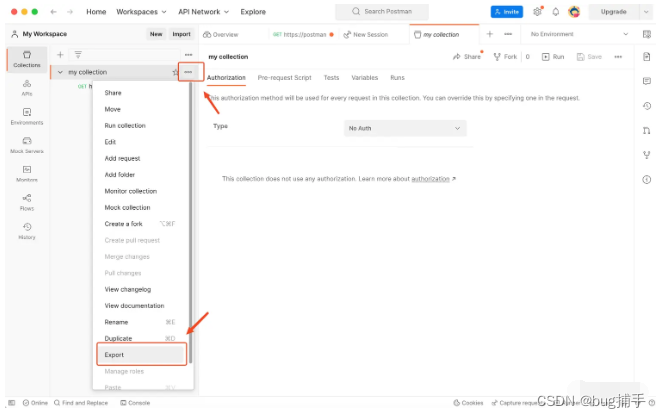Switch to the Runs tab
Screen dimensions: 661x418
click(397, 78)
